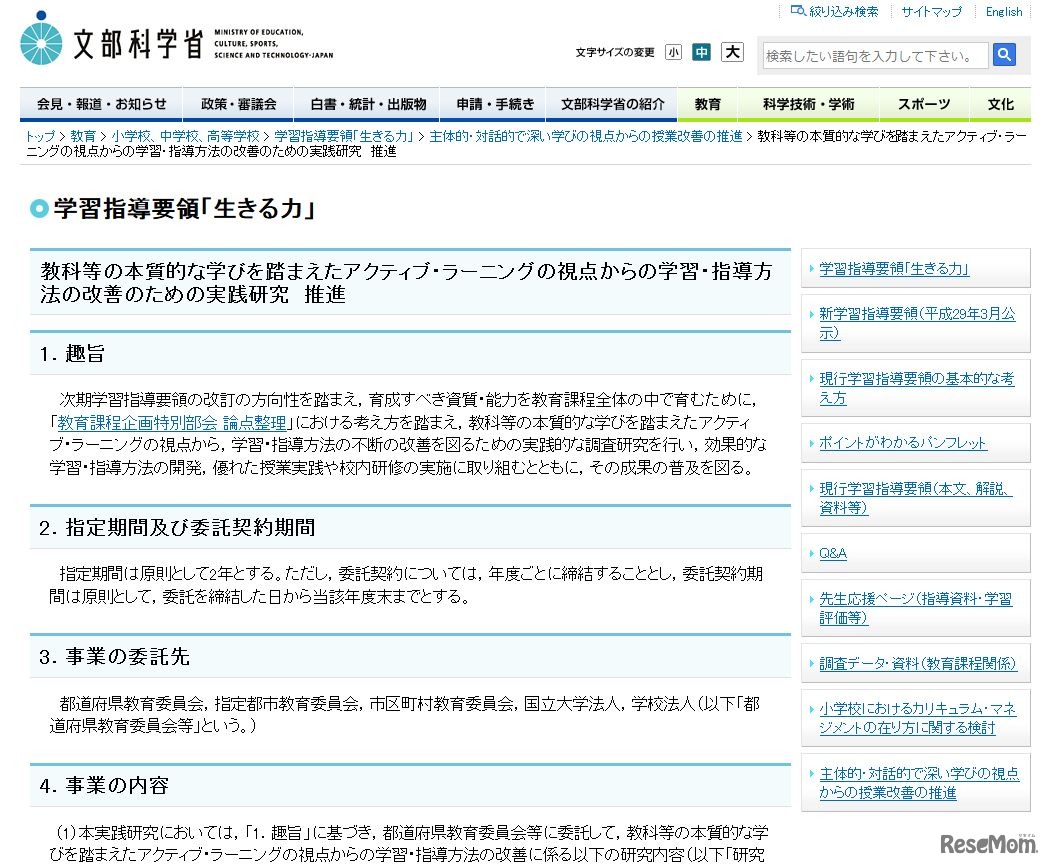Image resolution: width=1051 pixels, height=867 pixels.
Task: Open the 科学技術・学術 nav tab
Action: (x=808, y=104)
